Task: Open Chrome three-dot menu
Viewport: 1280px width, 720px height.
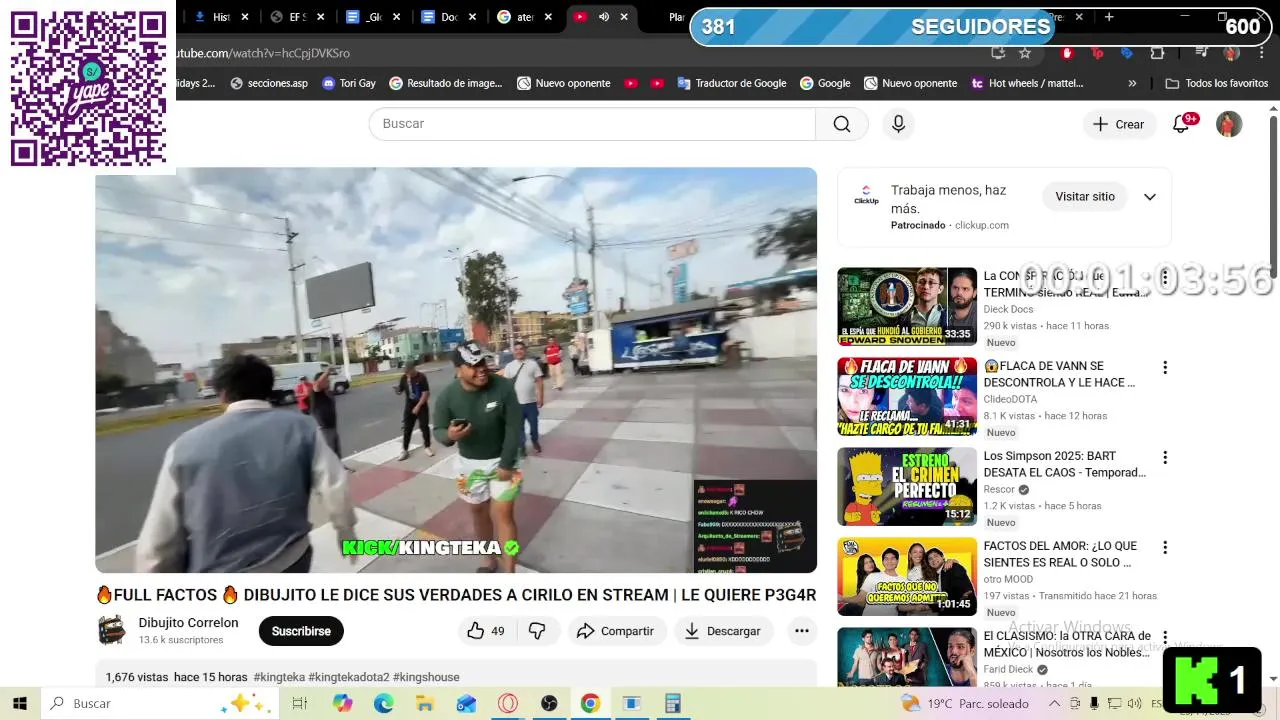Action: [1260, 53]
